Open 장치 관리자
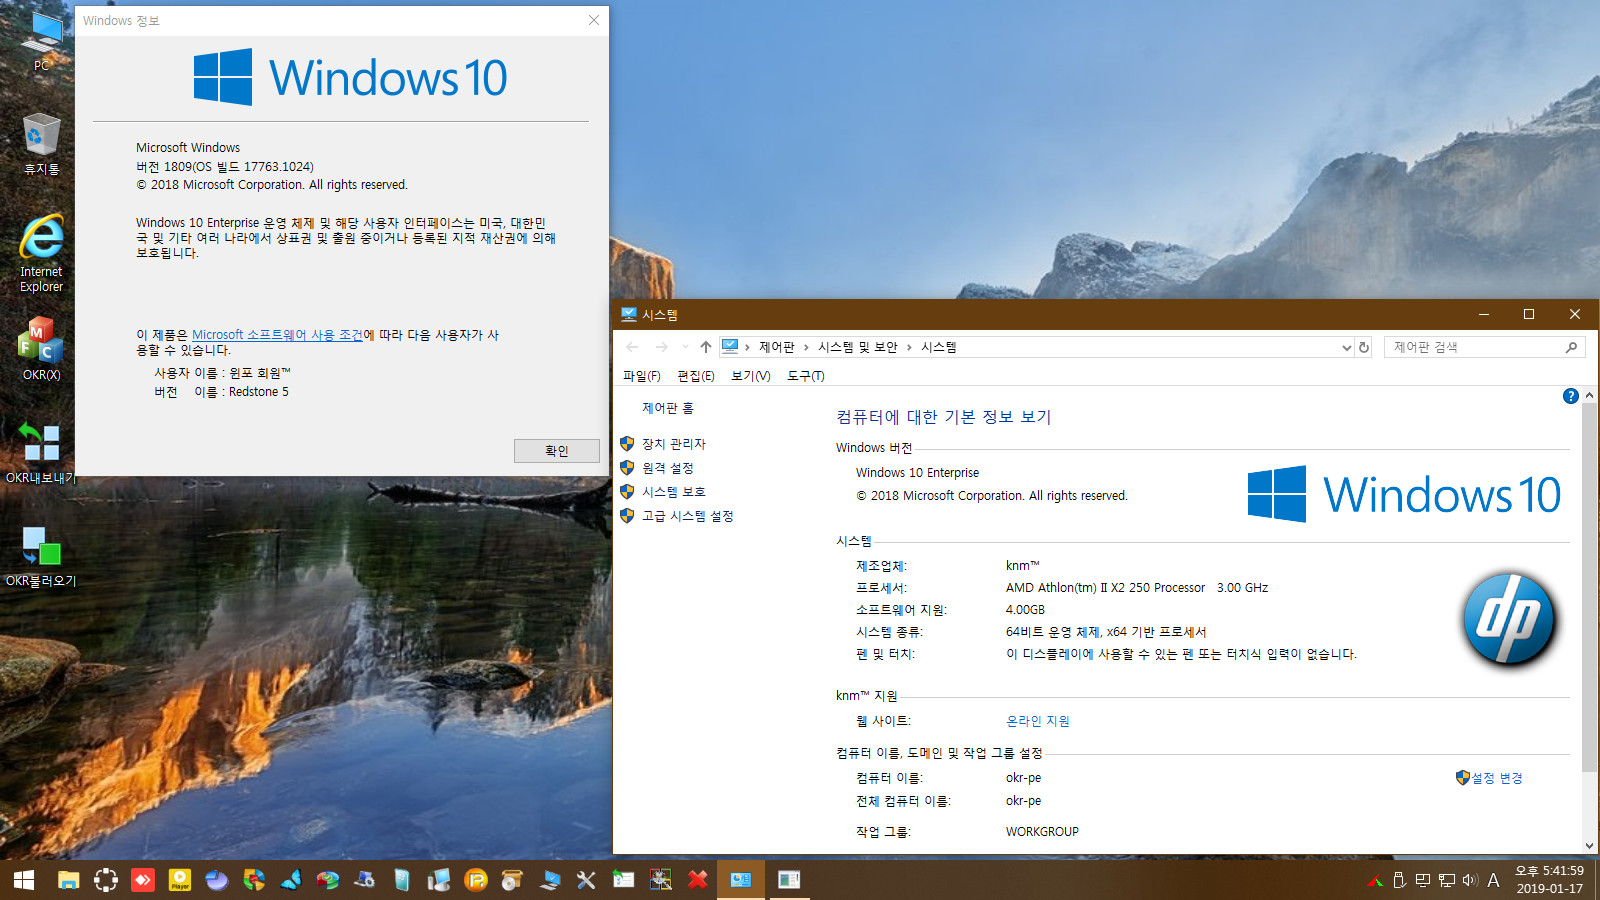The height and width of the screenshot is (900, 1600). pyautogui.click(x=673, y=444)
